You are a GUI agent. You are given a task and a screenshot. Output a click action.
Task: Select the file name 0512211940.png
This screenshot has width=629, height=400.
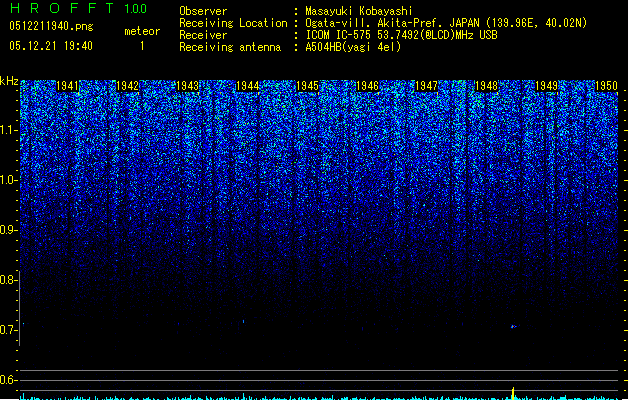point(51,27)
